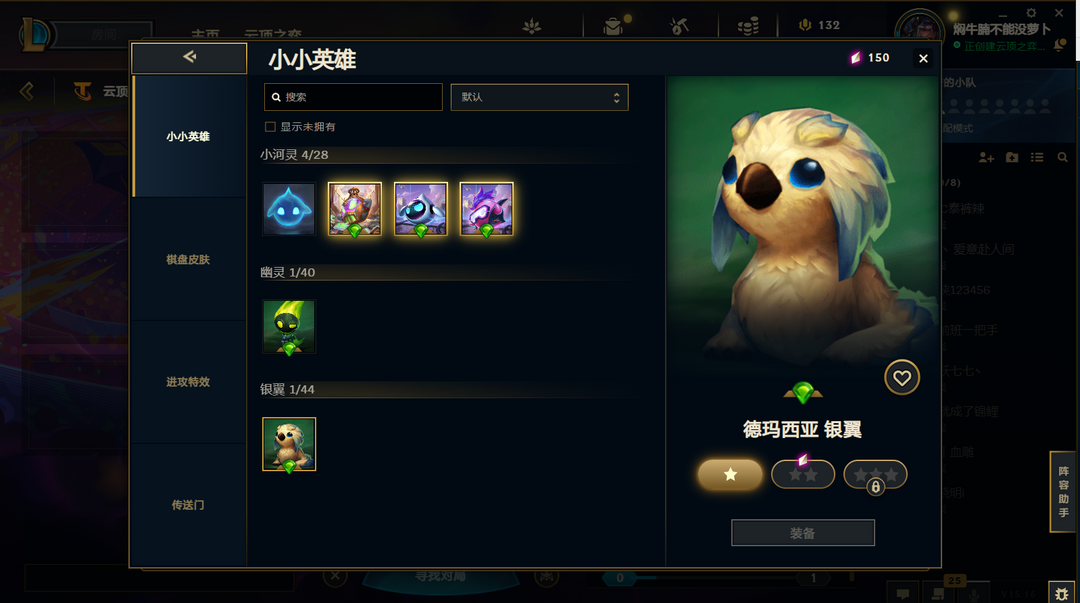The image size is (1080, 603).
Task: Open the 默认 sort dropdown
Action: pos(539,97)
